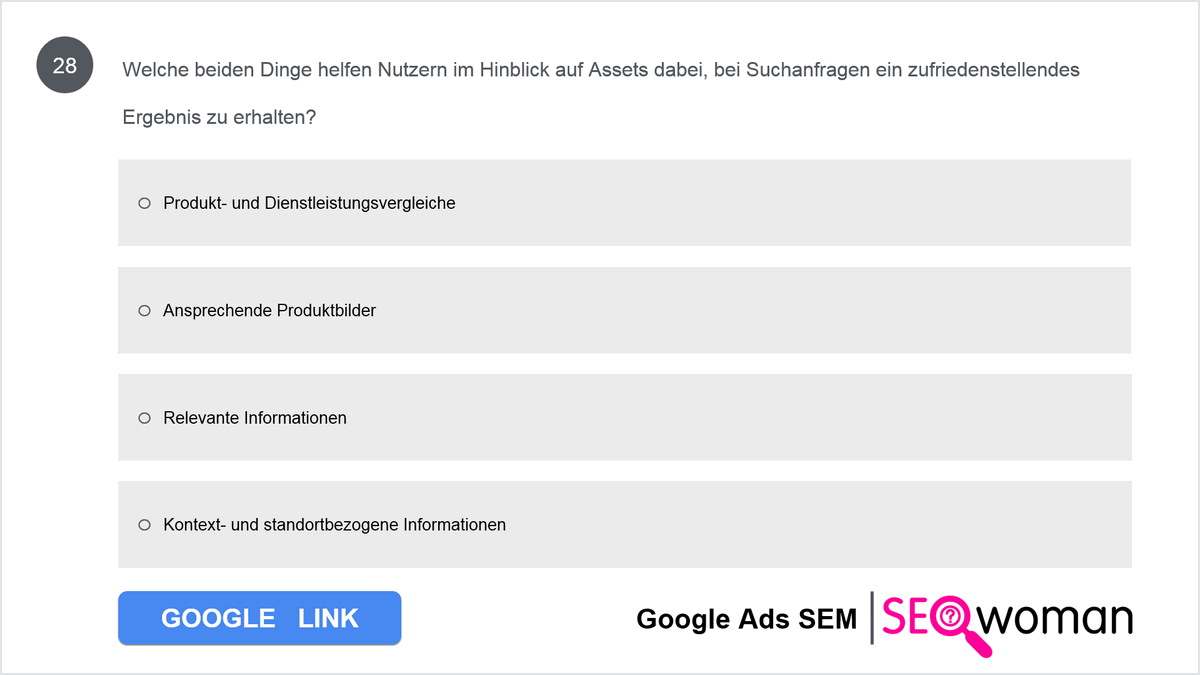The width and height of the screenshot is (1200, 675).
Task: Click the pink 'SE' letters of the logo
Action: point(907,617)
